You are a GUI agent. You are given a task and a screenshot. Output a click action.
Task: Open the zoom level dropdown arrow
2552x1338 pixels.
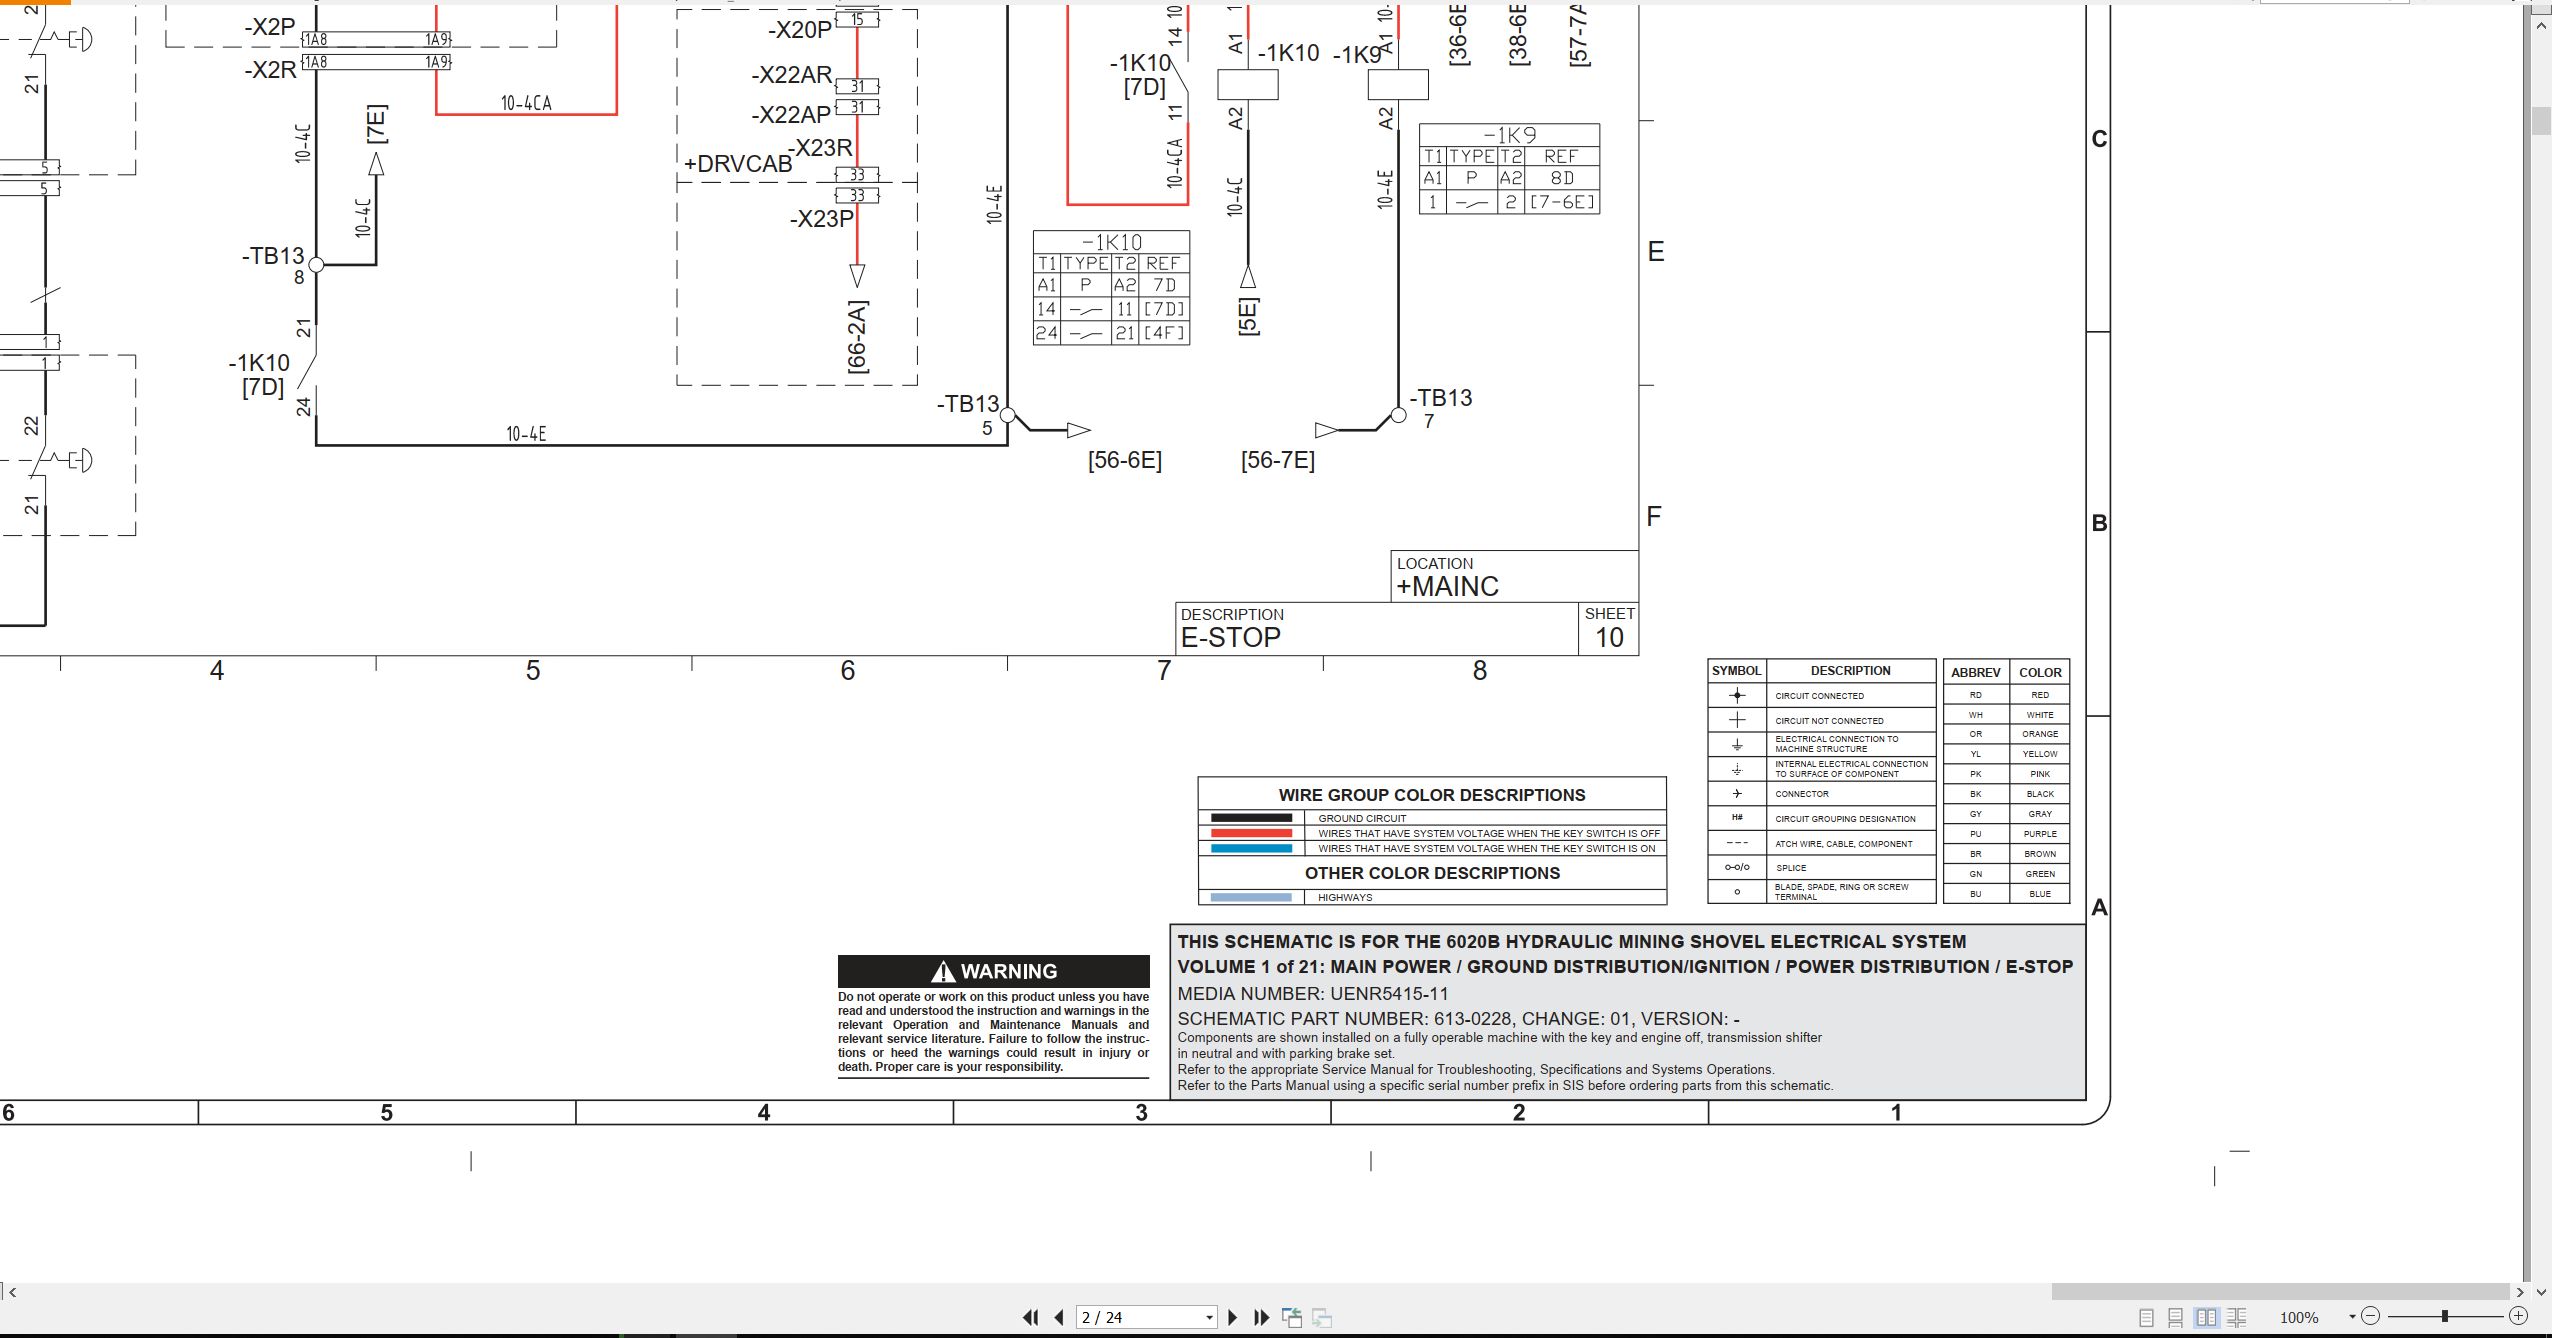coord(2352,1317)
